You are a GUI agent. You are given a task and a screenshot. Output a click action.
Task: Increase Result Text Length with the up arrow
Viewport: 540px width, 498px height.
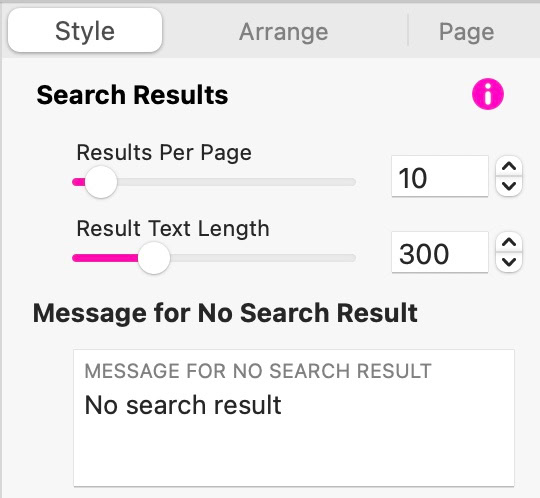(x=509, y=242)
